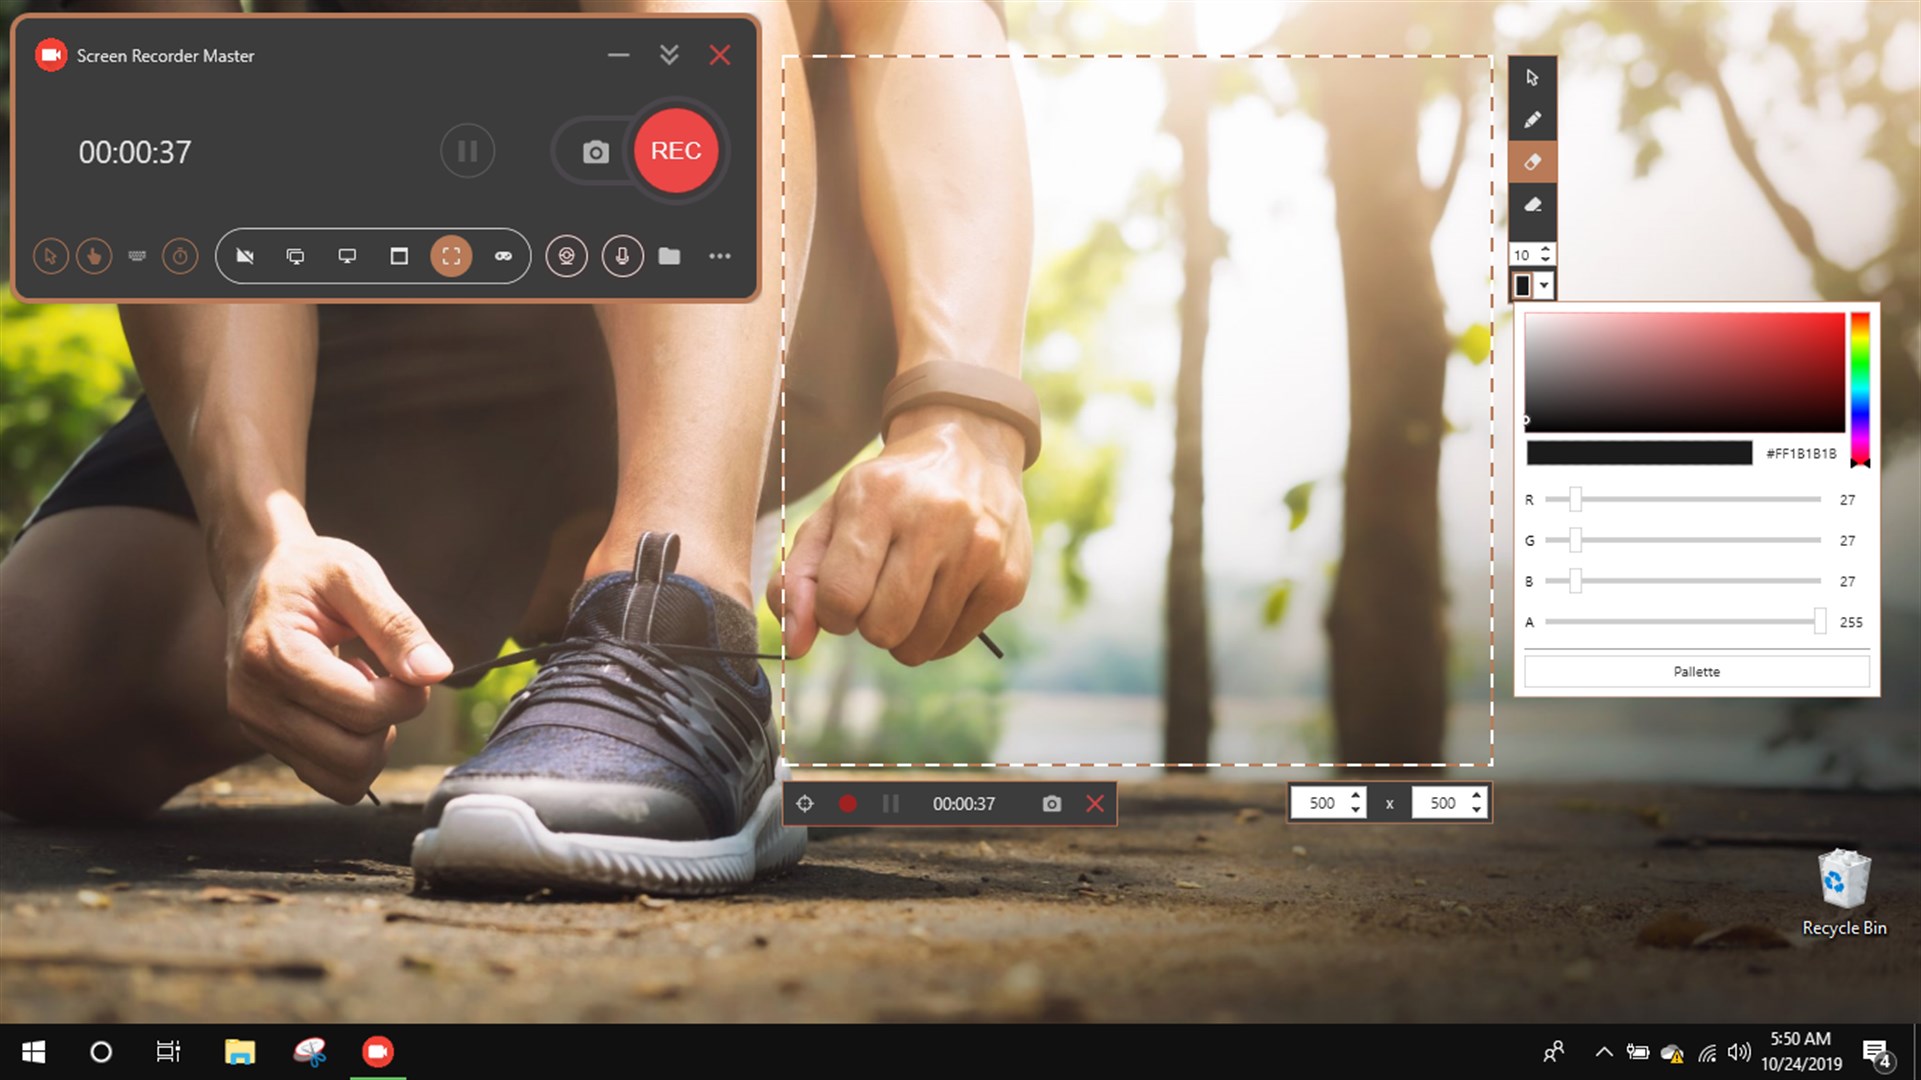Image resolution: width=1921 pixels, height=1080 pixels.
Task: Select the pencil drawing tool
Action: [1532, 120]
